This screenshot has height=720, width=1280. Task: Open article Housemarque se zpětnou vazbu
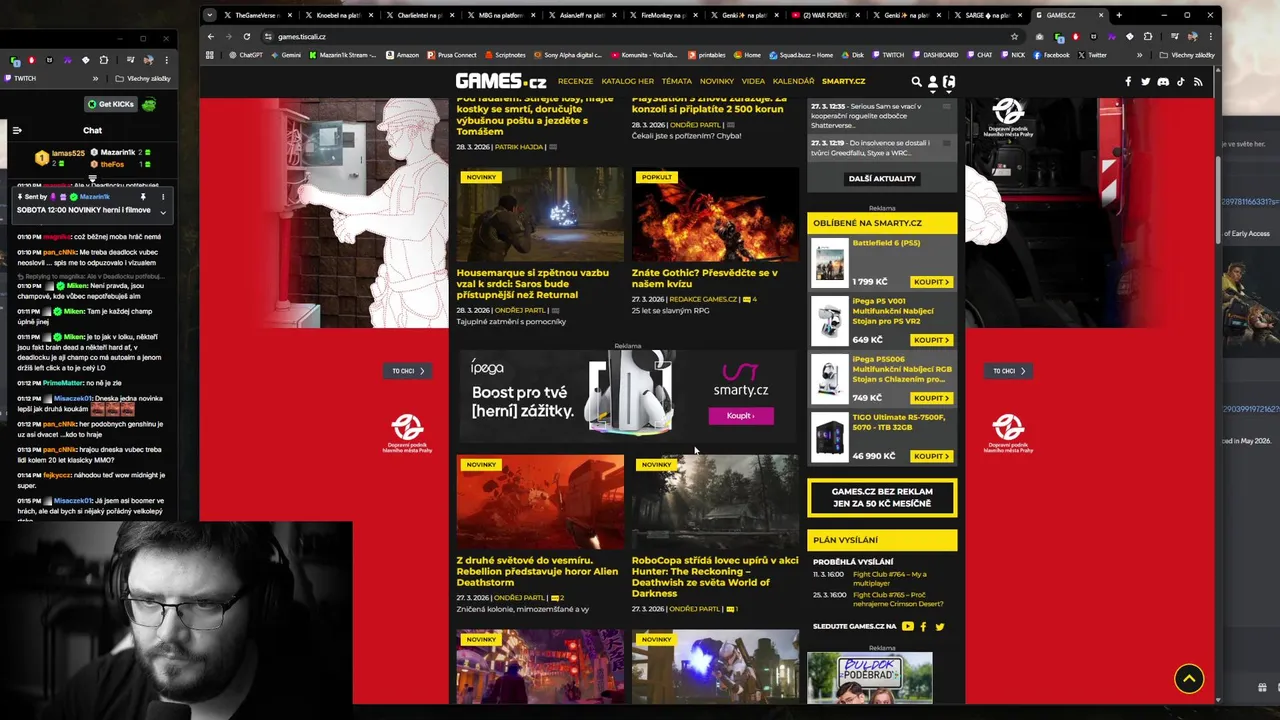(533, 284)
